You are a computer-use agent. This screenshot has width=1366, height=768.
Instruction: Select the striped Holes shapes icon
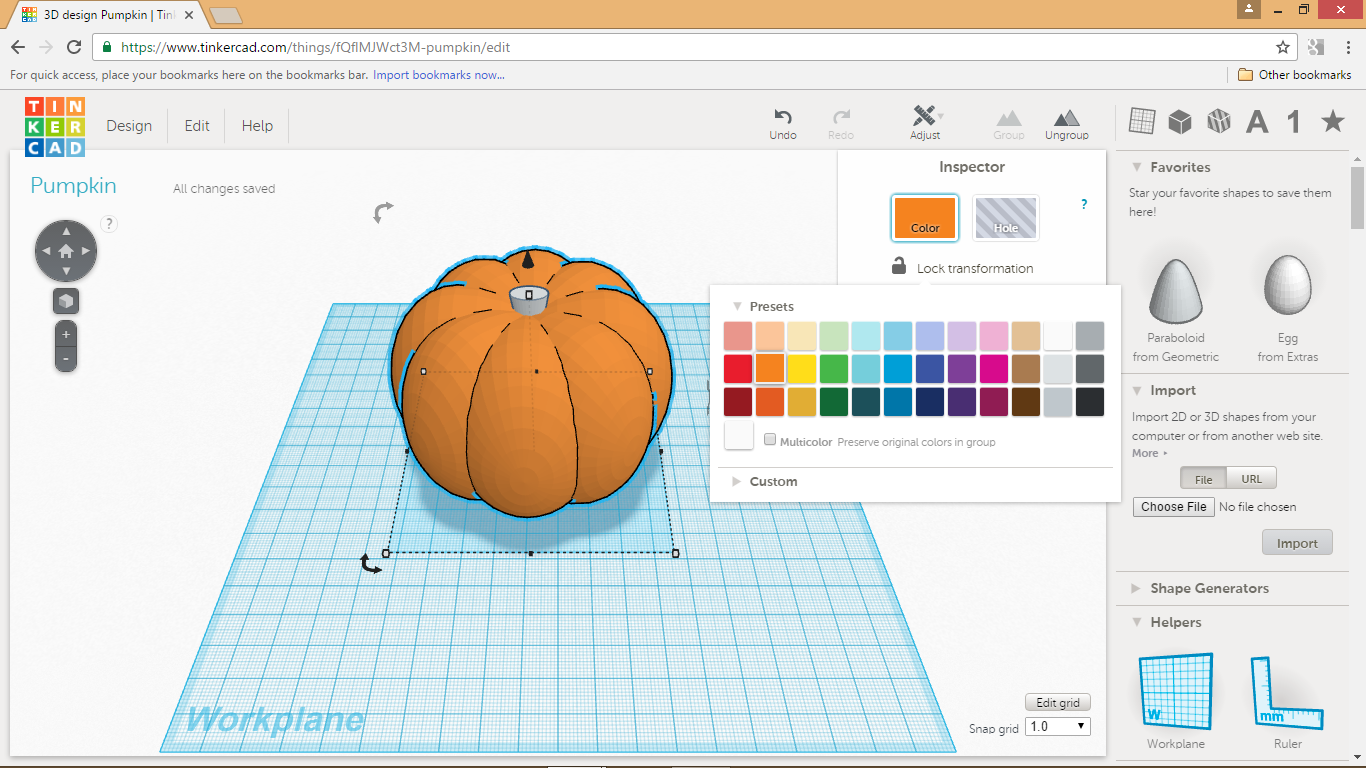point(1219,121)
